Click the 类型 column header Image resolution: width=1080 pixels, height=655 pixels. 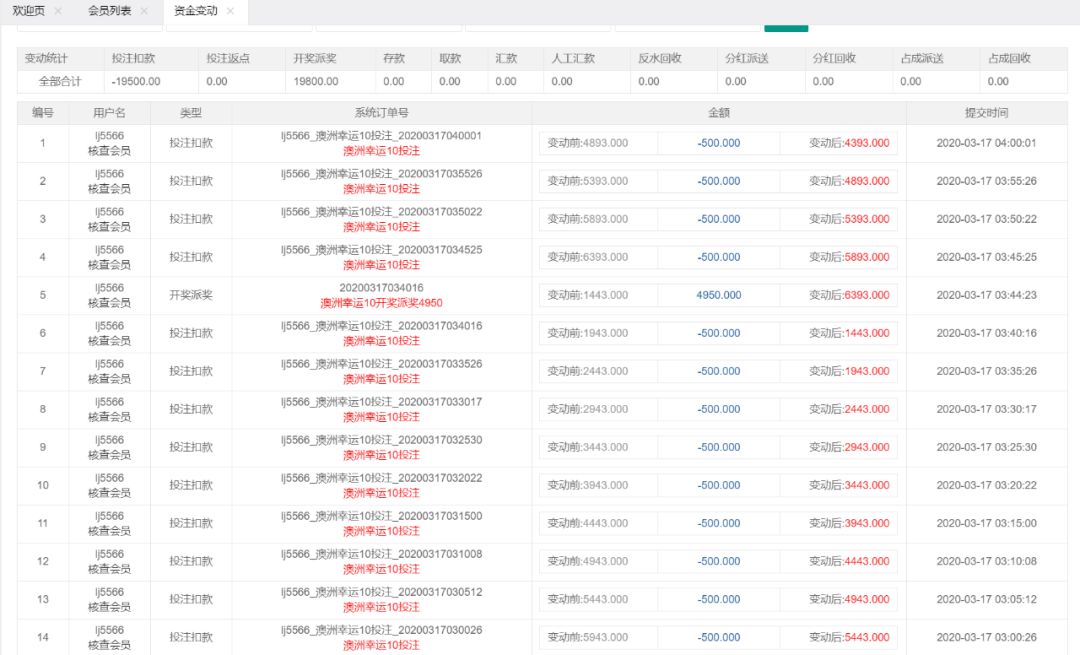pos(191,113)
